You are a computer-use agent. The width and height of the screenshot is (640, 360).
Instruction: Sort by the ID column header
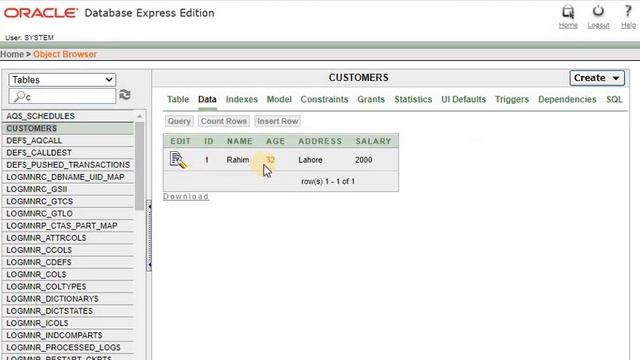209,141
